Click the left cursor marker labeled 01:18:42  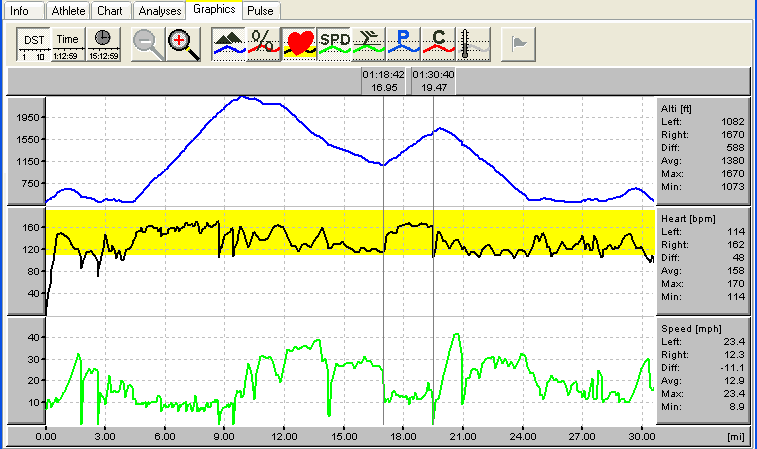coord(384,81)
